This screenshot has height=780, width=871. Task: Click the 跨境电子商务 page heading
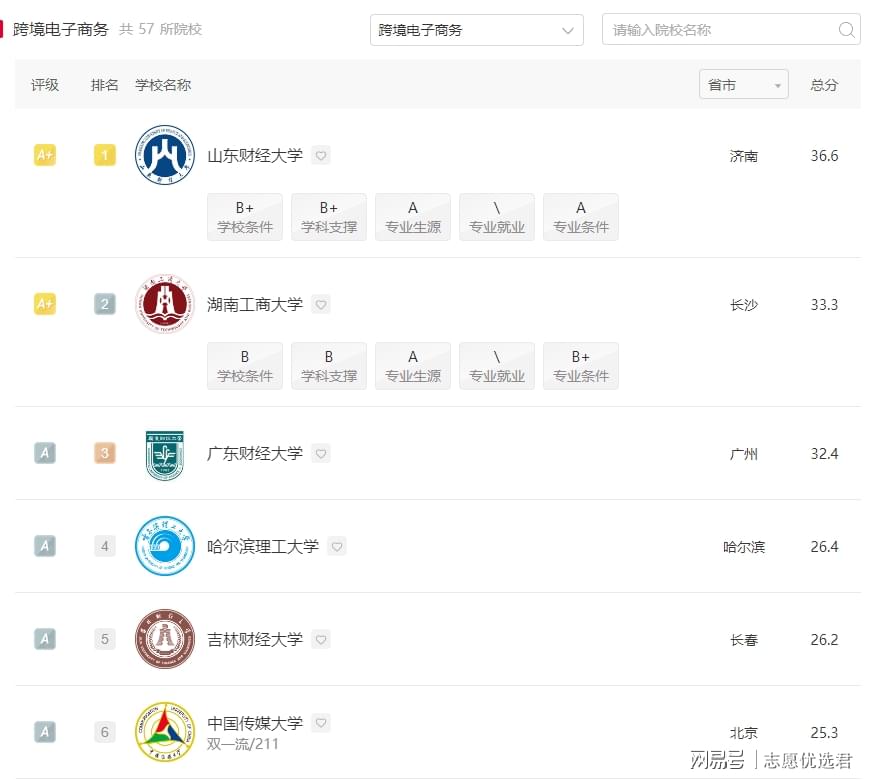(x=61, y=29)
